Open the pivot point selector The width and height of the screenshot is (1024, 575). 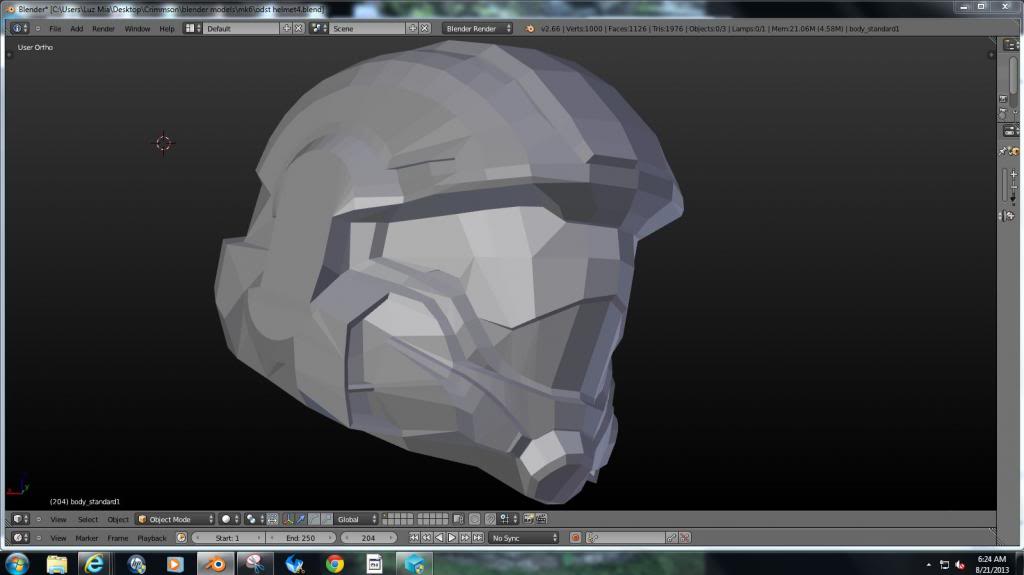[x=253, y=519]
